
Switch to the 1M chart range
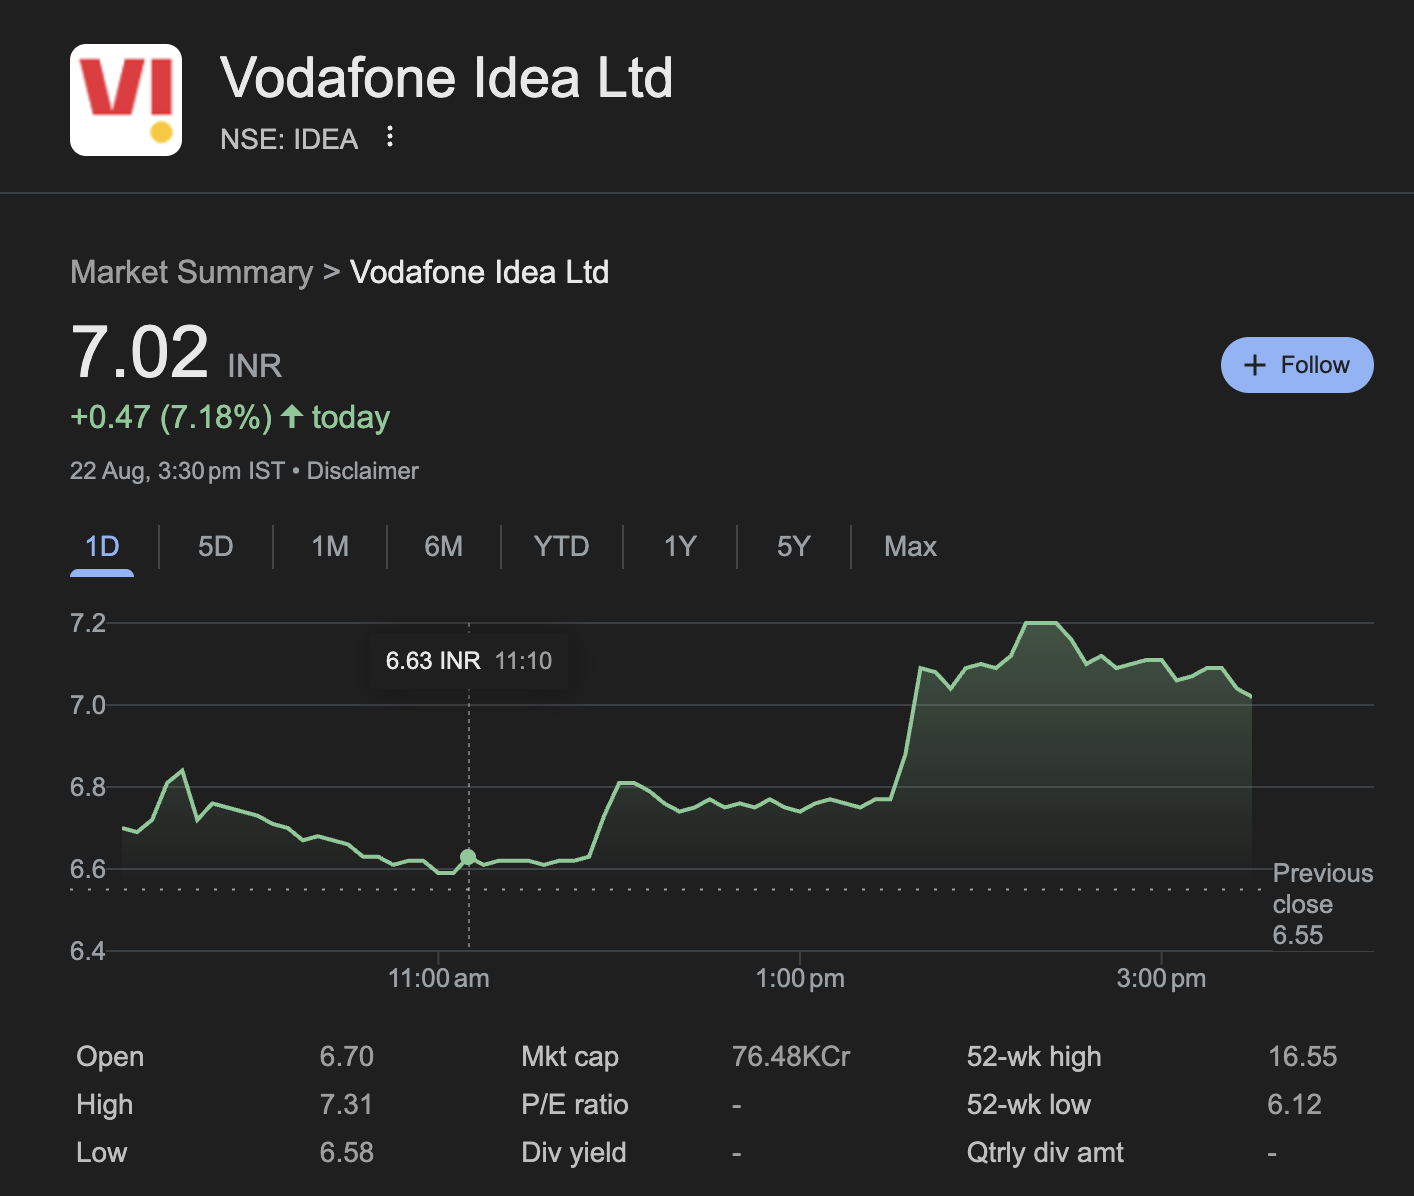tap(330, 546)
